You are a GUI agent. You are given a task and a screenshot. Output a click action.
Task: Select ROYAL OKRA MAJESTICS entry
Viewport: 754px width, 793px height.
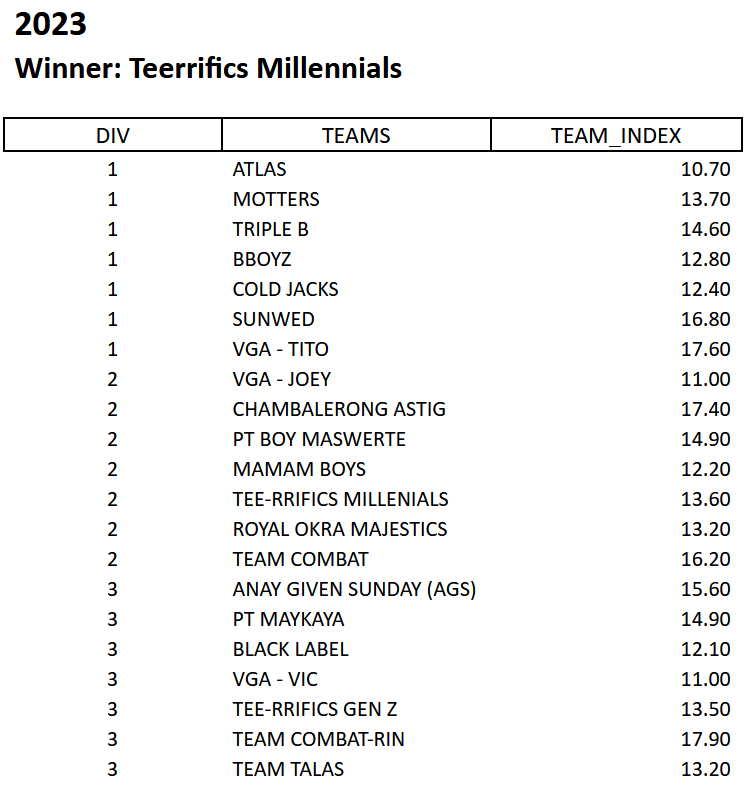click(x=340, y=529)
